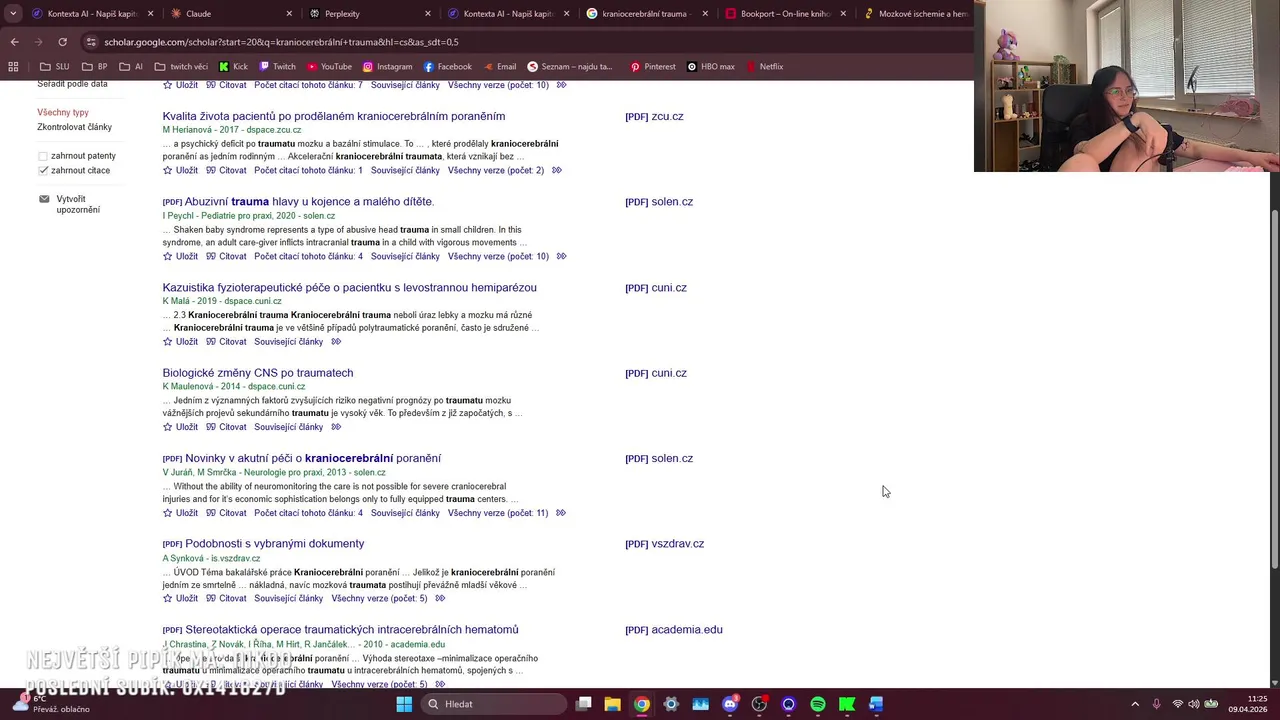The width and height of the screenshot is (1280, 720).
Task: Open 'Podobnosti s vybranými dokumenty' result
Action: coord(274,544)
